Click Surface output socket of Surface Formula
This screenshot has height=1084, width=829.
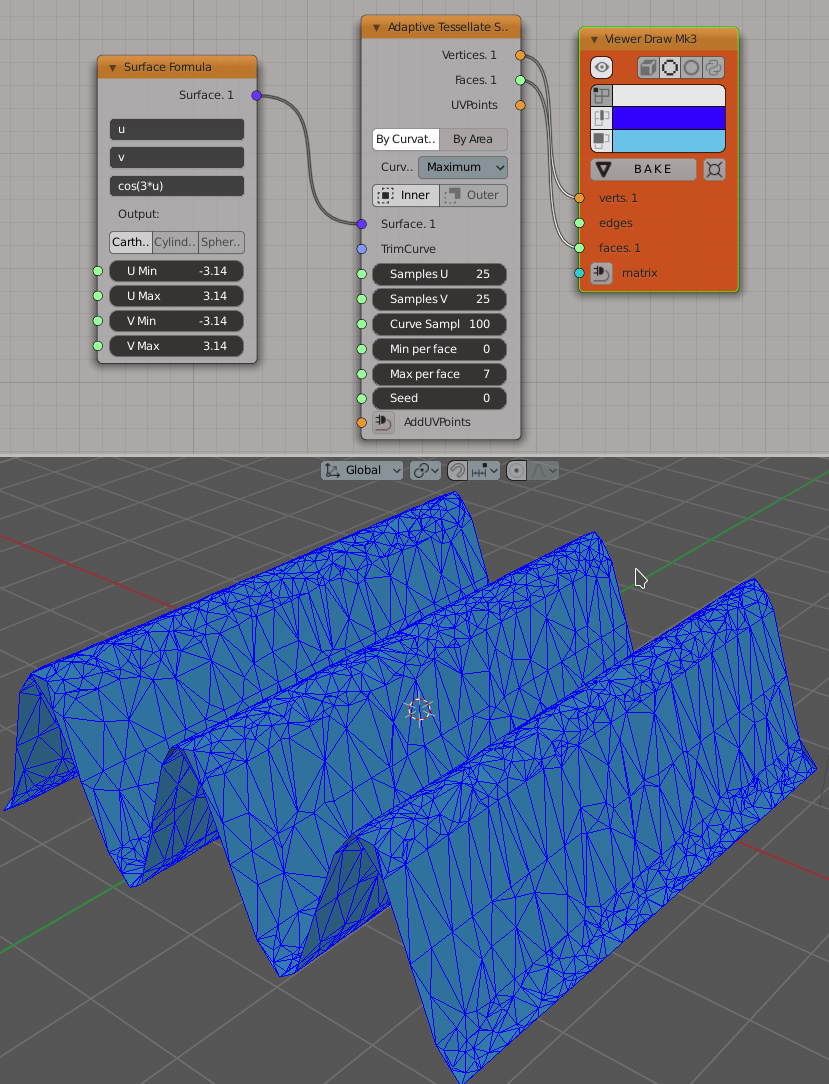257,95
